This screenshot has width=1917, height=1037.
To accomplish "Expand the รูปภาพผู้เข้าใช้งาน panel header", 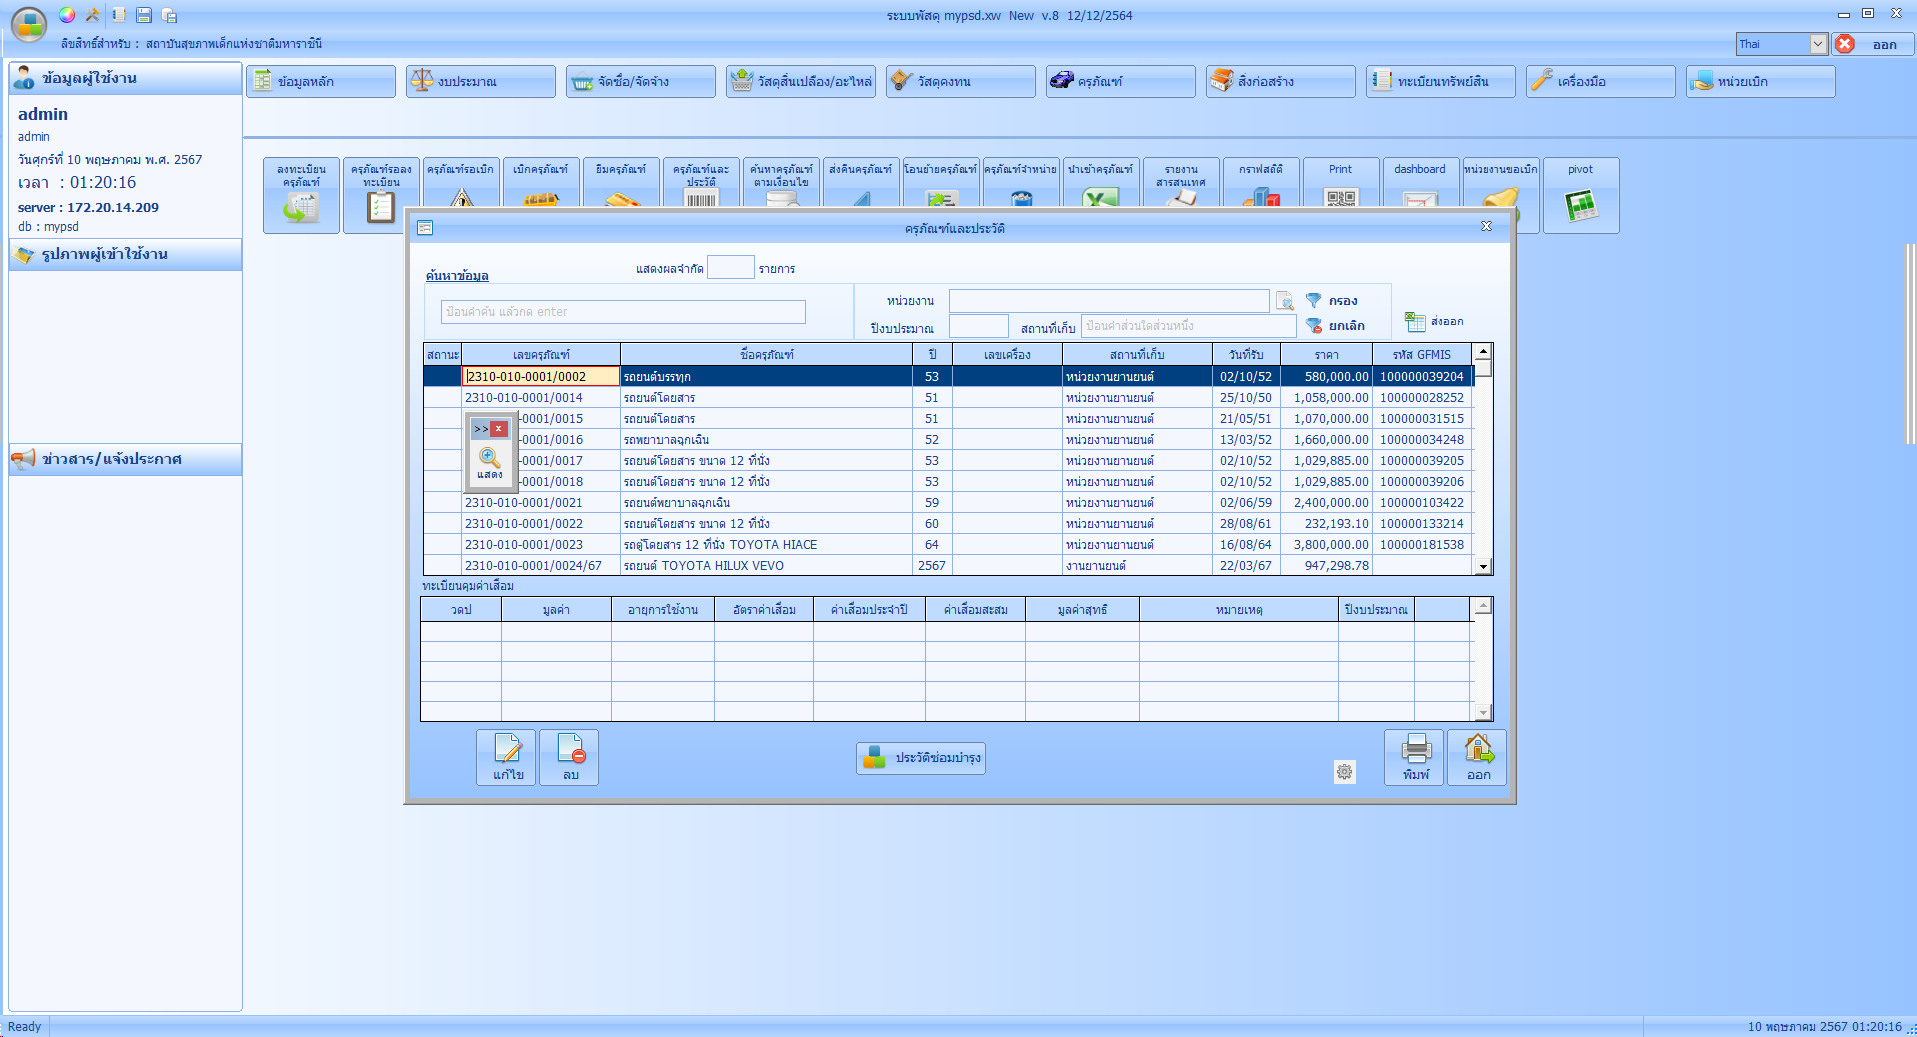I will coord(125,254).
